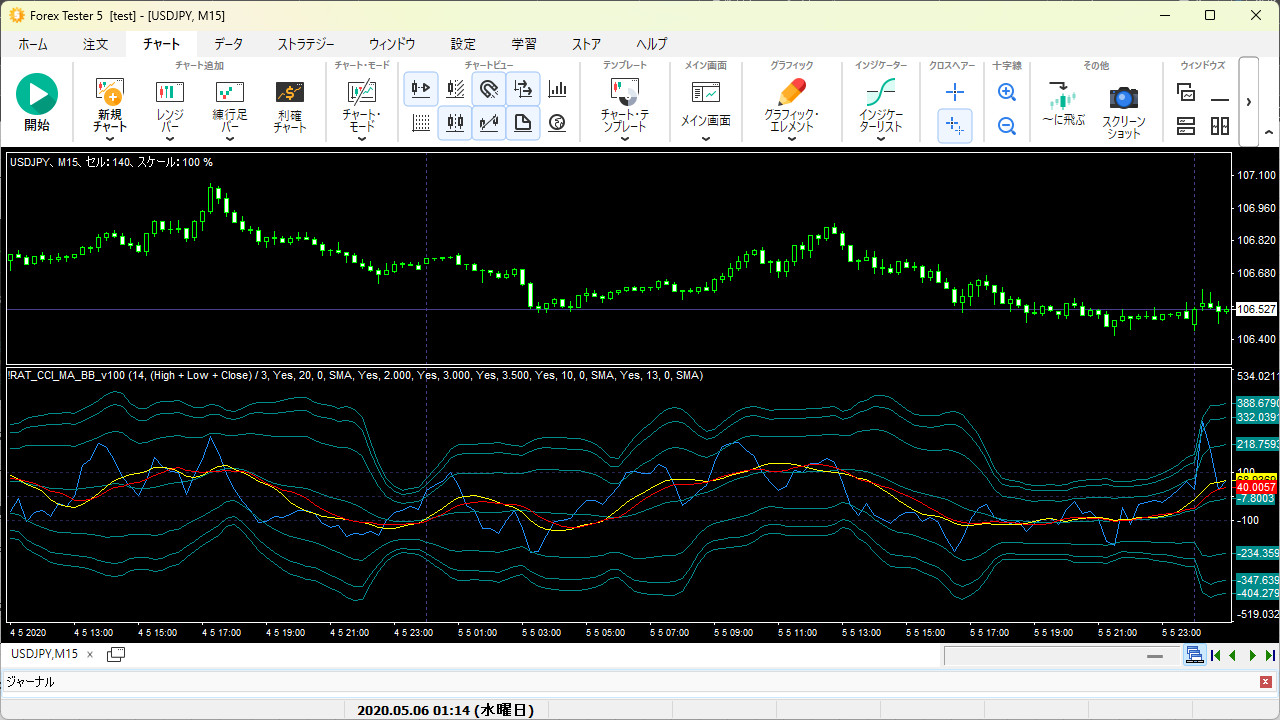Toggle the grid display button

[x=421, y=123]
